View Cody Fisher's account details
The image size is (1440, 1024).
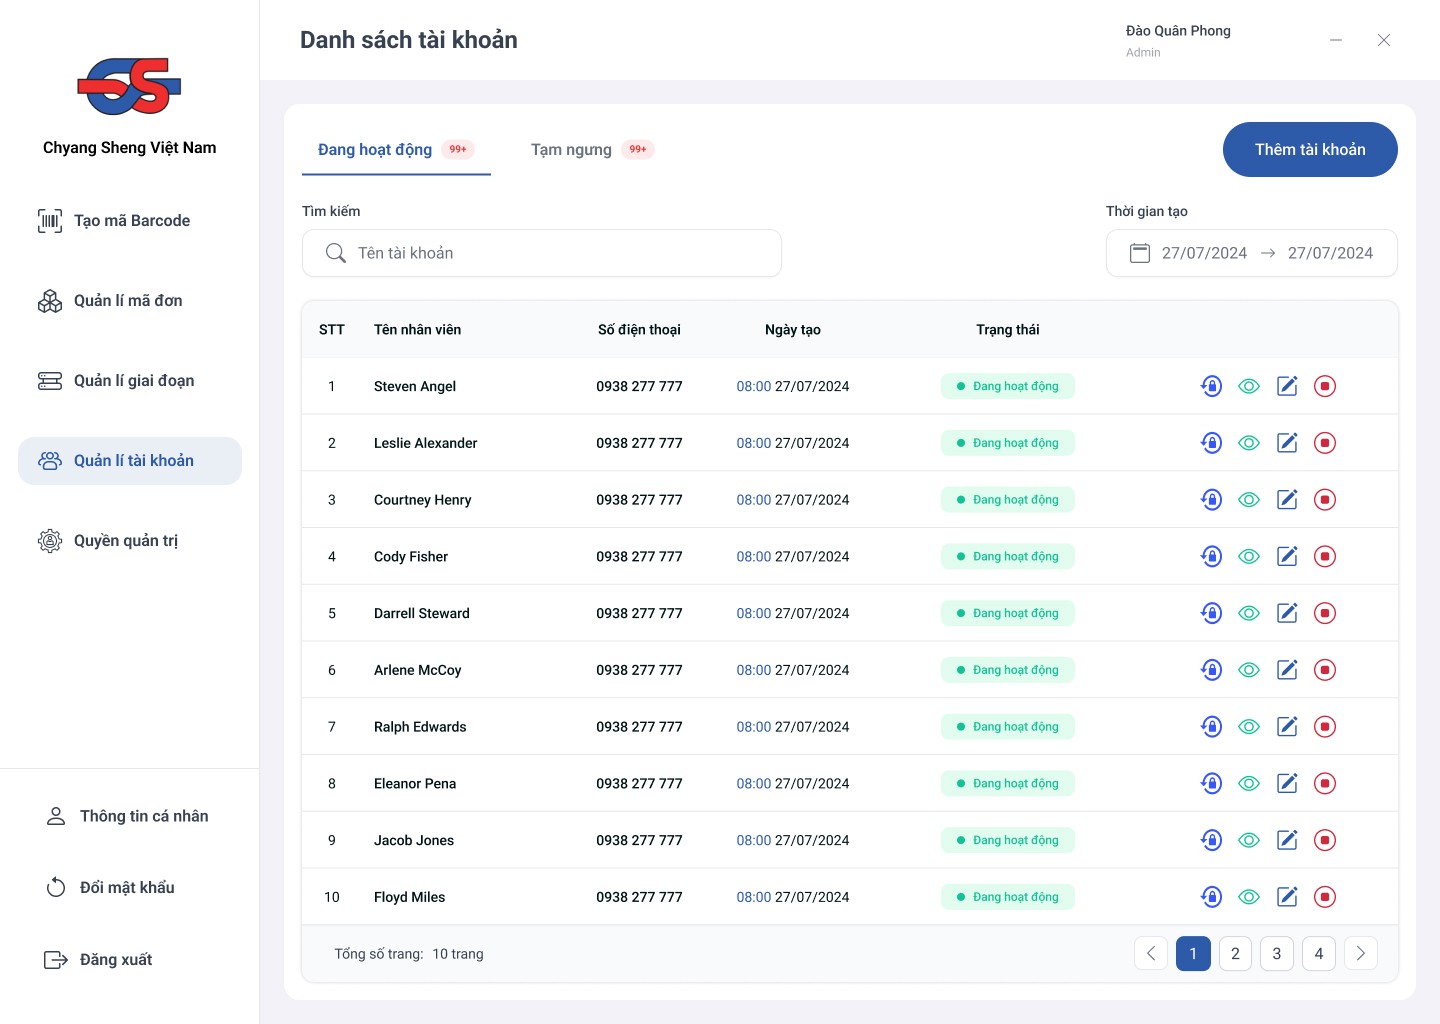tap(1249, 556)
